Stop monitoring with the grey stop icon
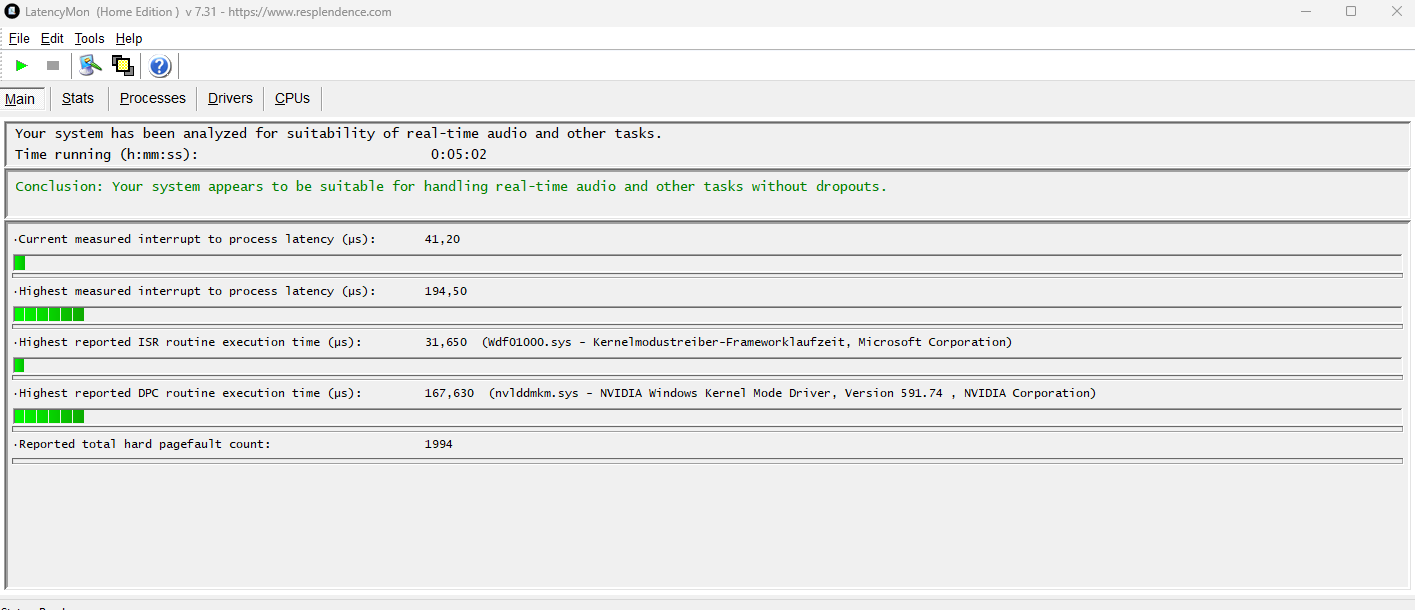The width and height of the screenshot is (1415, 610). coord(53,66)
